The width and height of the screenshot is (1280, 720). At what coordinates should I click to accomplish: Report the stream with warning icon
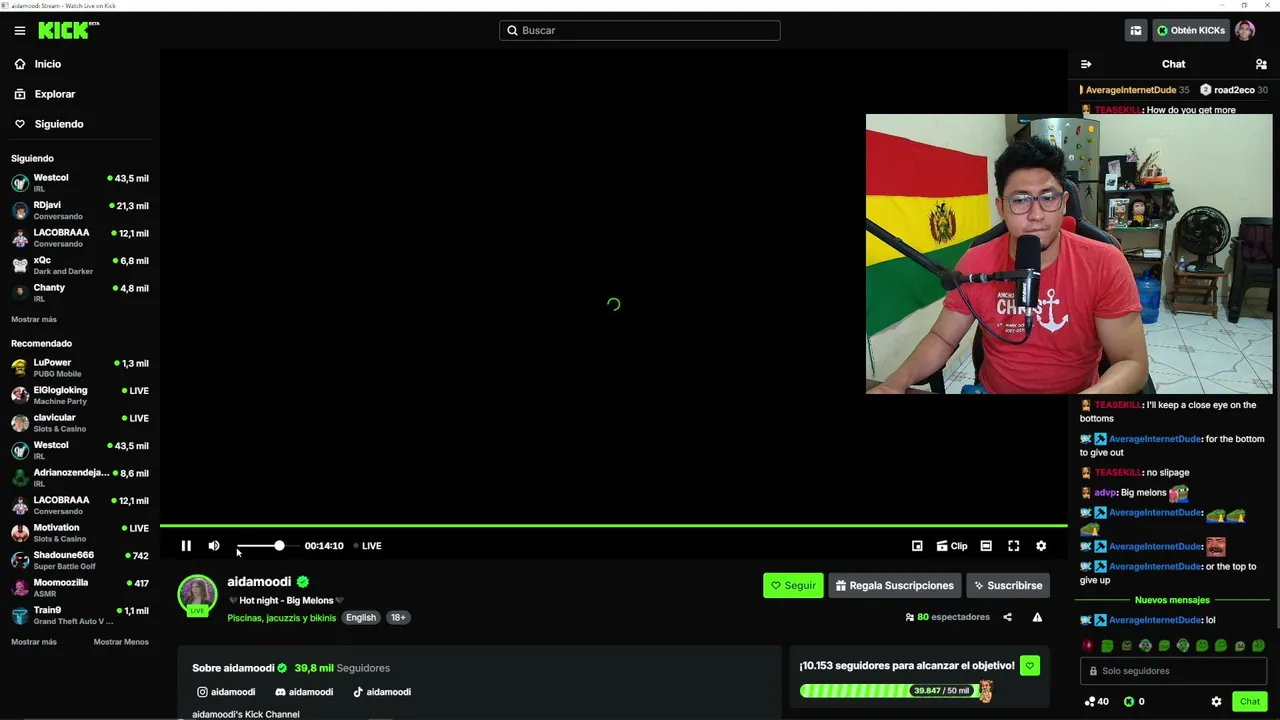point(1037,617)
